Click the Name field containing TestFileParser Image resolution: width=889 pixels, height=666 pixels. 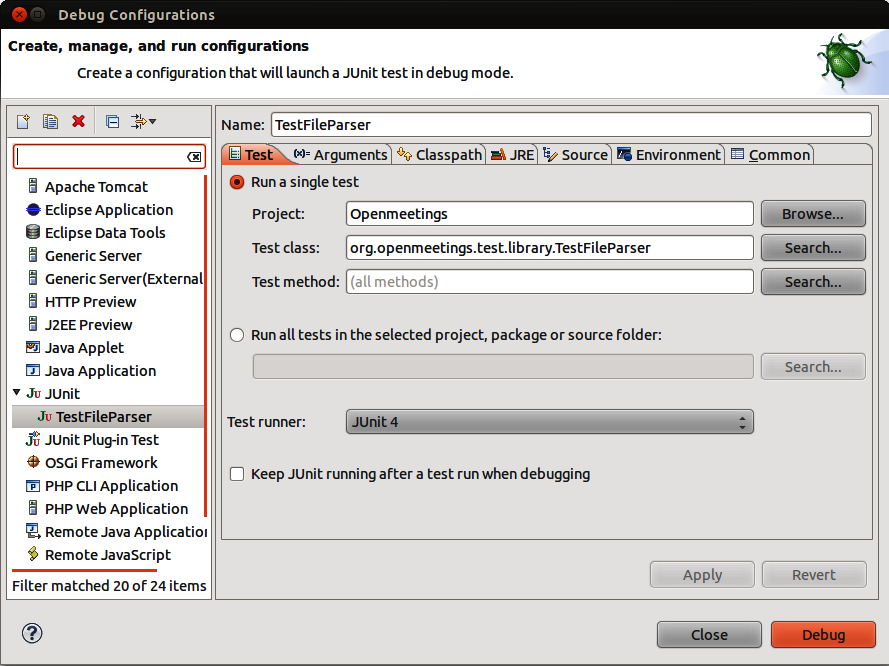click(x=571, y=125)
